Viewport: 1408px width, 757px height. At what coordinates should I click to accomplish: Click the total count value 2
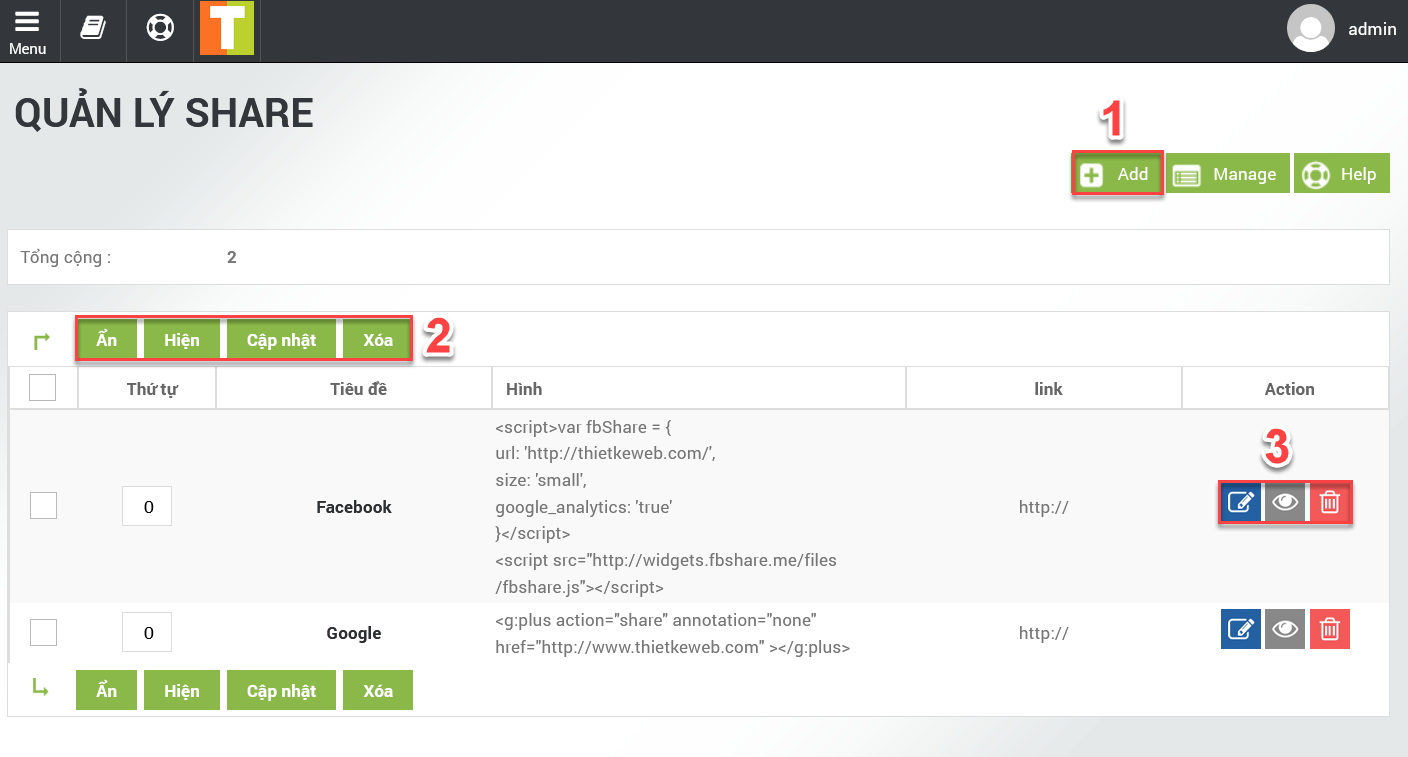coord(232,257)
